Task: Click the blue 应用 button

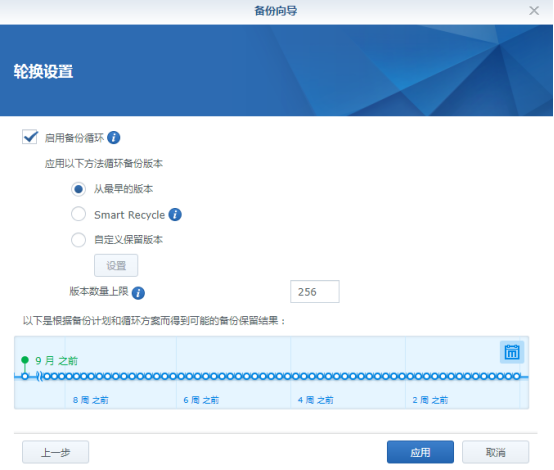Action: pos(420,452)
